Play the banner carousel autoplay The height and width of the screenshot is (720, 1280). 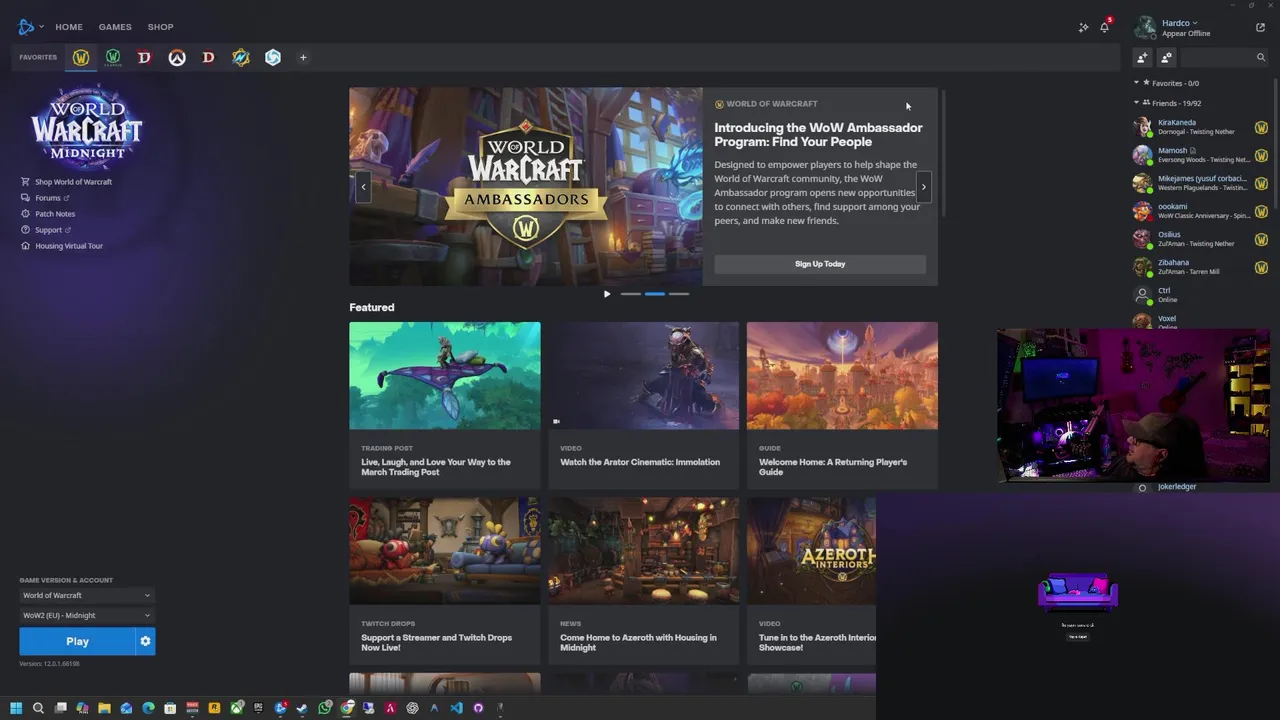[x=607, y=294]
